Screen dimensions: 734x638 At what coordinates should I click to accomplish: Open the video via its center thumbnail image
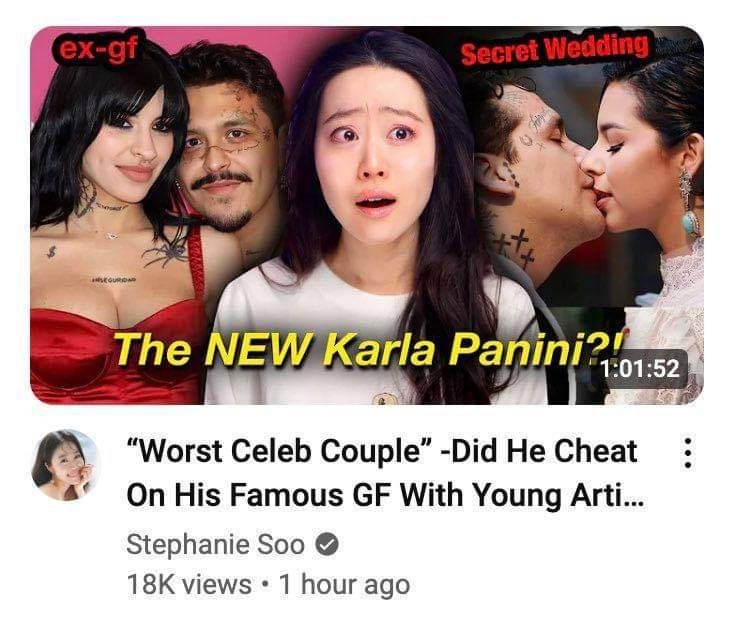[x=367, y=215]
